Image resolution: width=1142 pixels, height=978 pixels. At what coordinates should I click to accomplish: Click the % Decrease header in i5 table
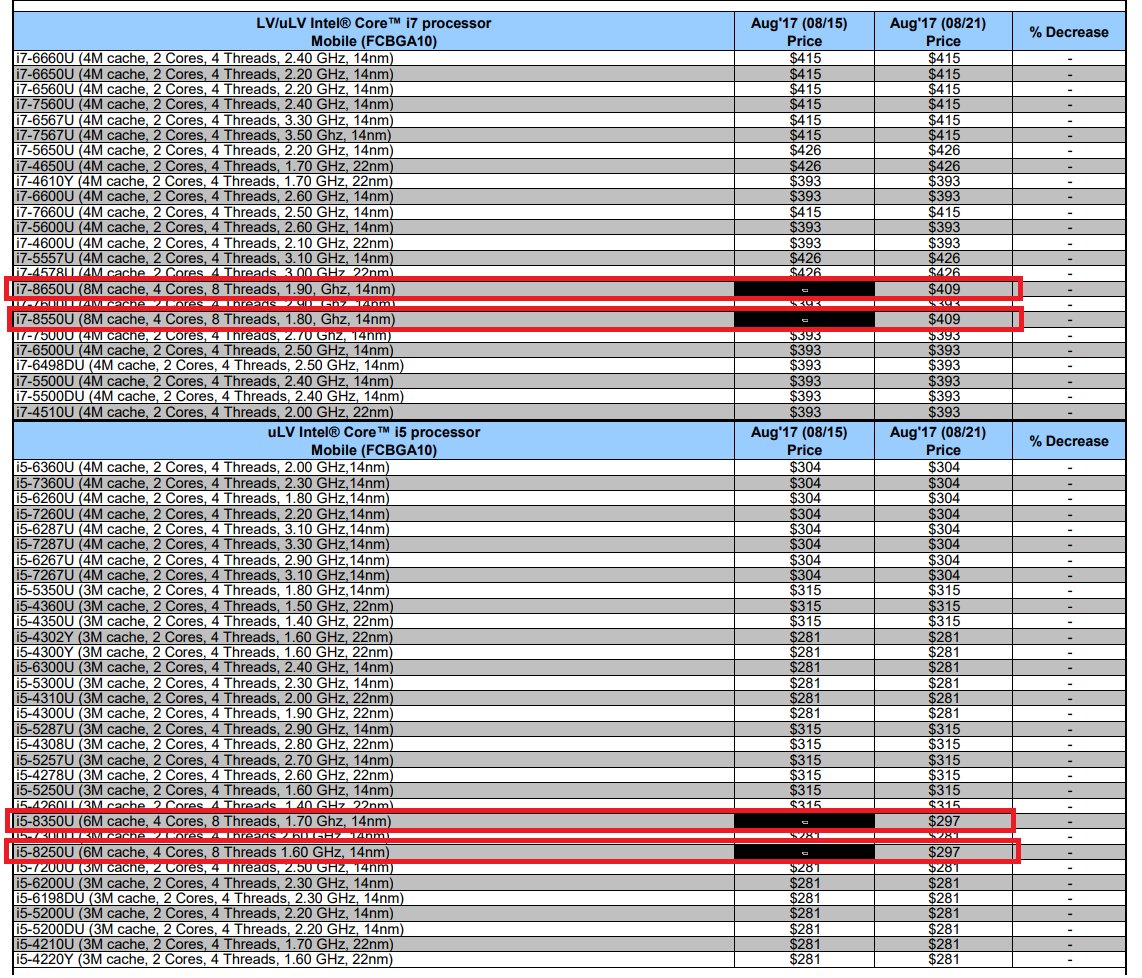1068,441
